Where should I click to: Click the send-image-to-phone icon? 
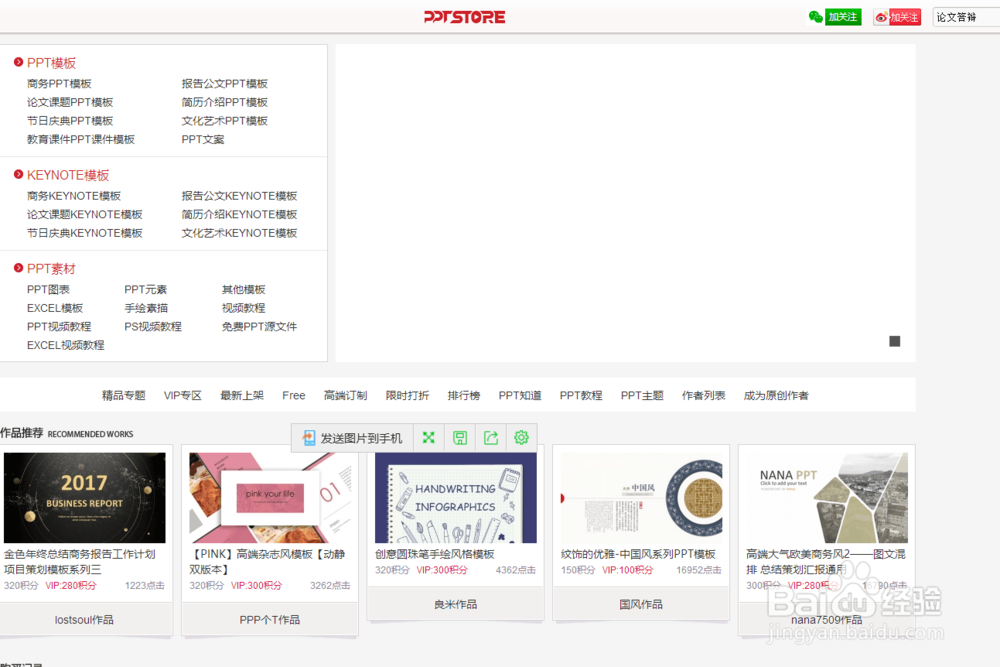pyautogui.click(x=309, y=437)
